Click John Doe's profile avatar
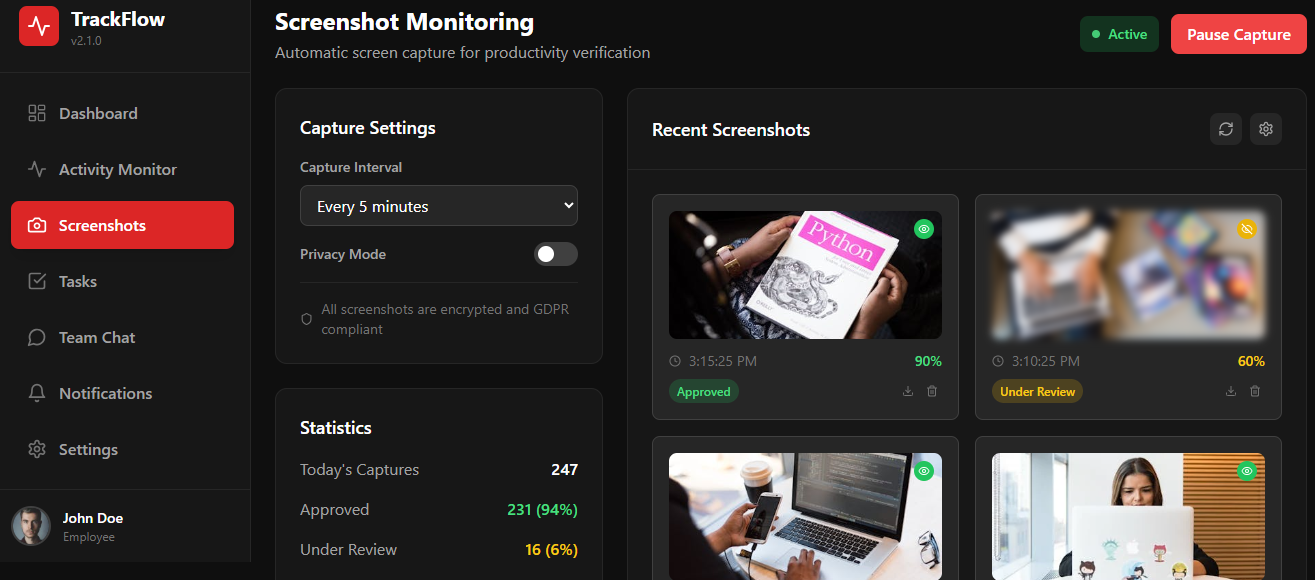Screen dimensions: 1315x580 click(x=31, y=526)
